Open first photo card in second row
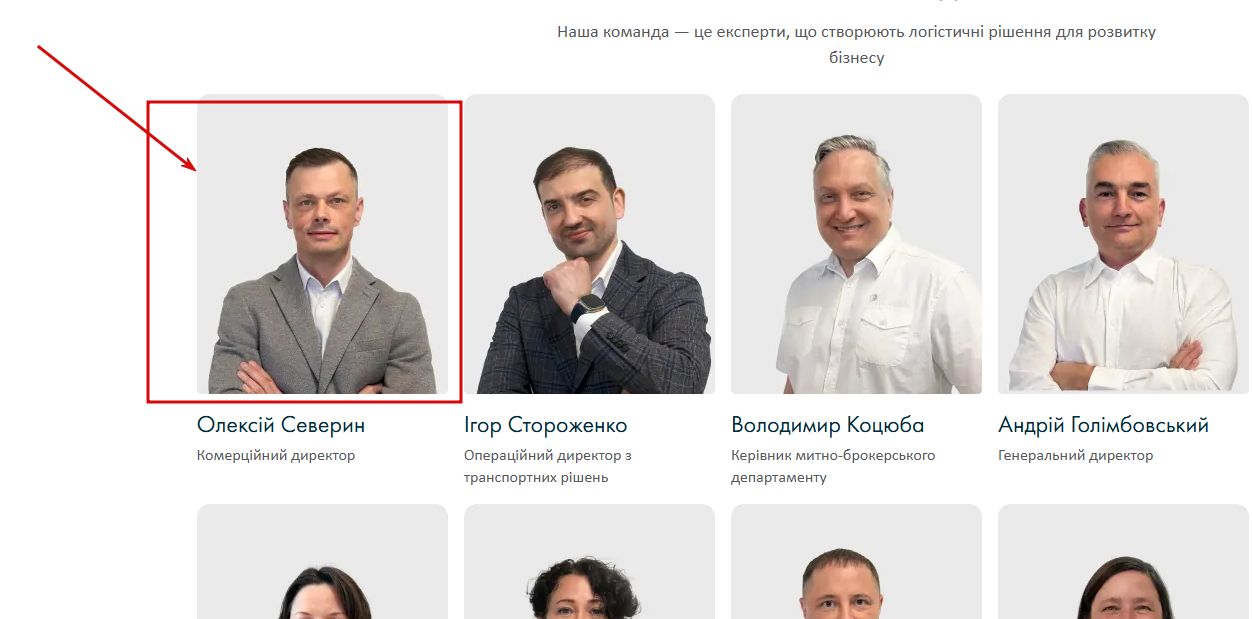 [322, 561]
